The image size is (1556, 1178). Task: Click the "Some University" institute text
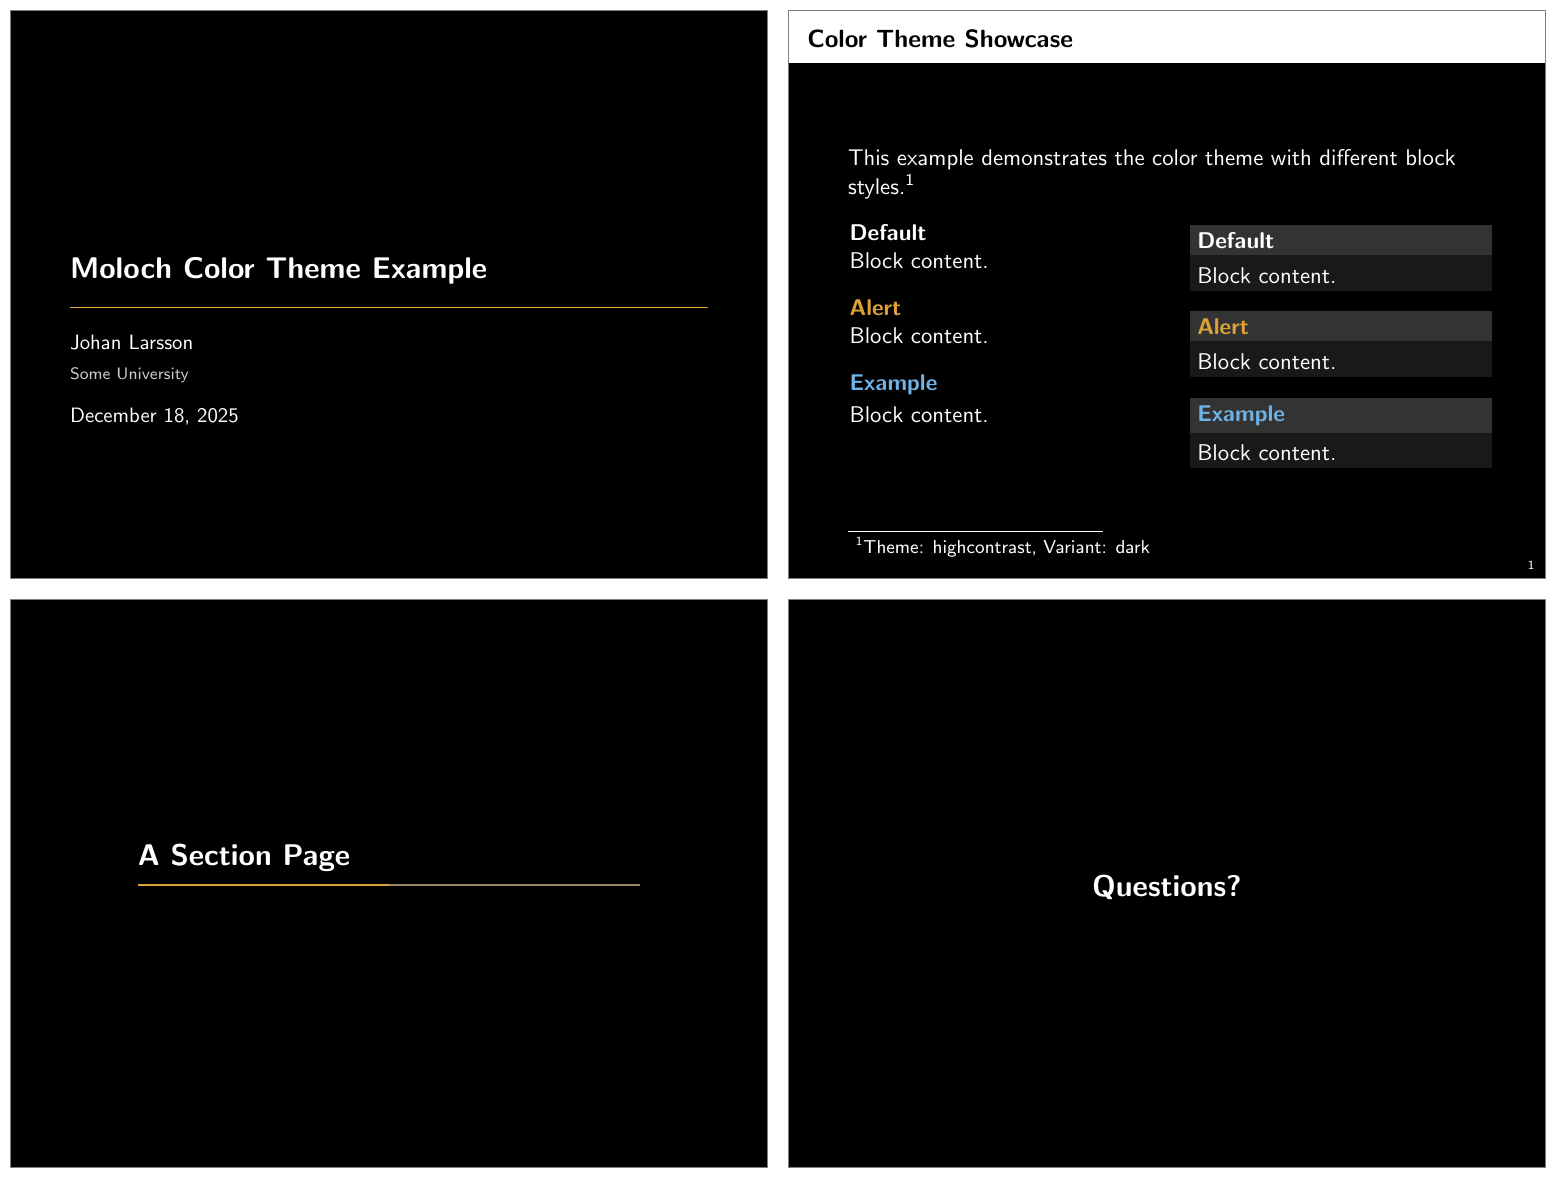(129, 374)
